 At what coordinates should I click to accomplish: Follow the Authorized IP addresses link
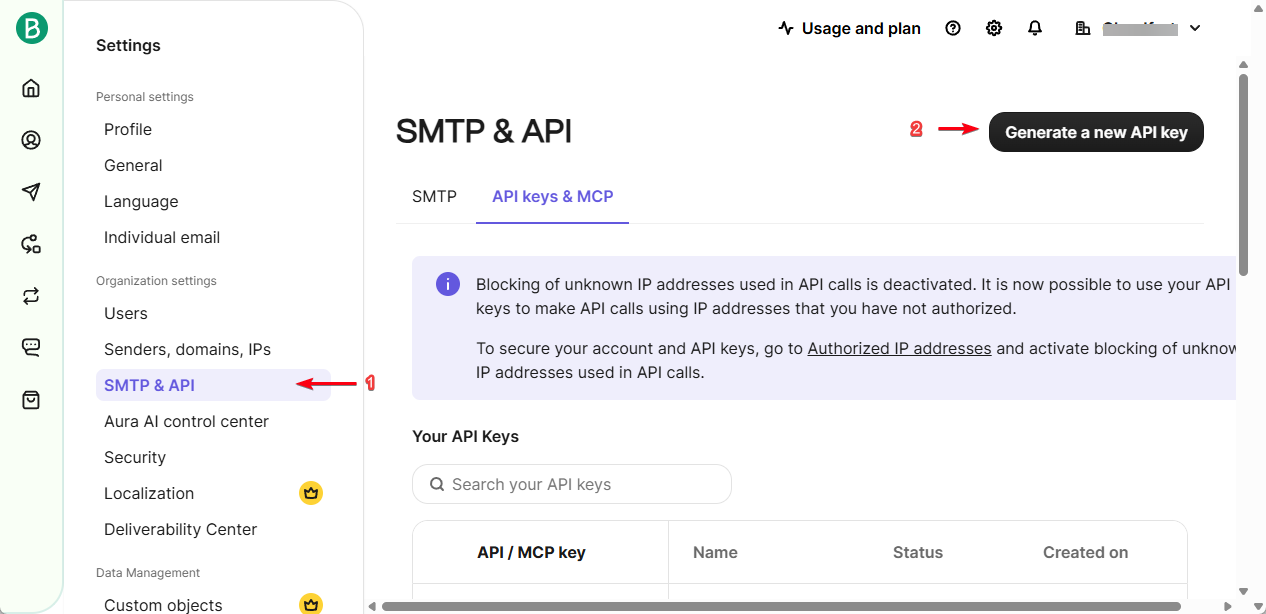point(899,348)
